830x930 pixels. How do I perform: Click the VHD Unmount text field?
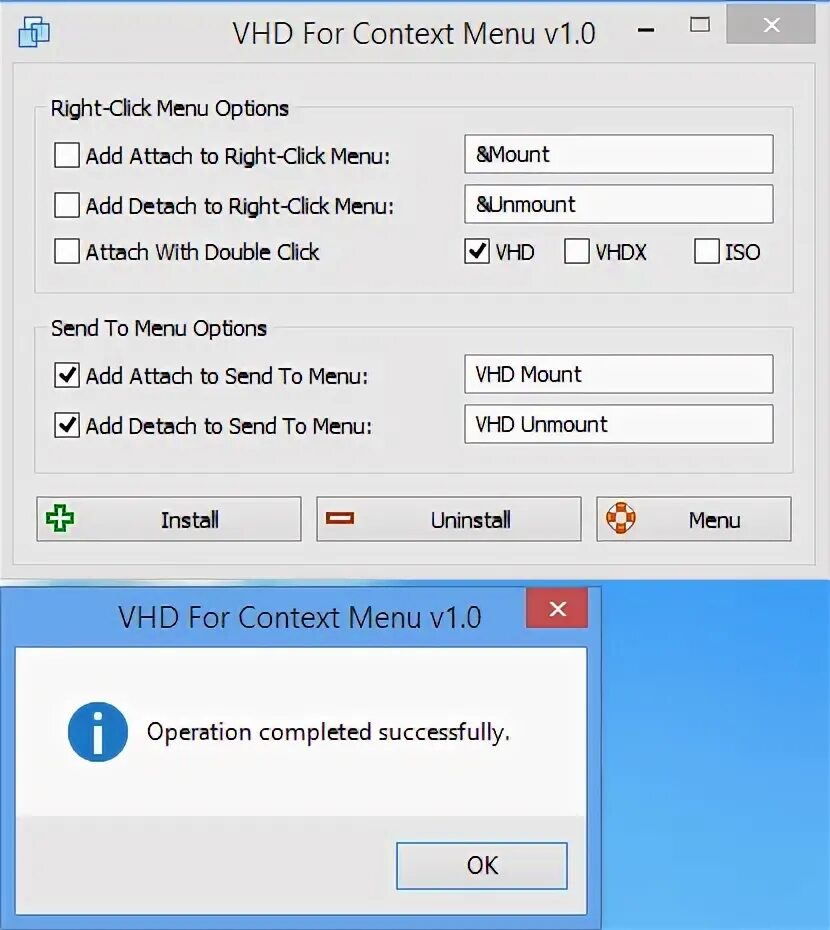tap(619, 424)
